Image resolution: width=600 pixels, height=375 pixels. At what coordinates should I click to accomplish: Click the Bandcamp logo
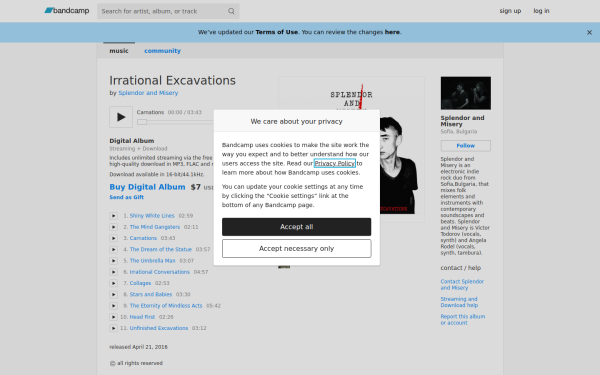pyautogui.click(x=67, y=11)
